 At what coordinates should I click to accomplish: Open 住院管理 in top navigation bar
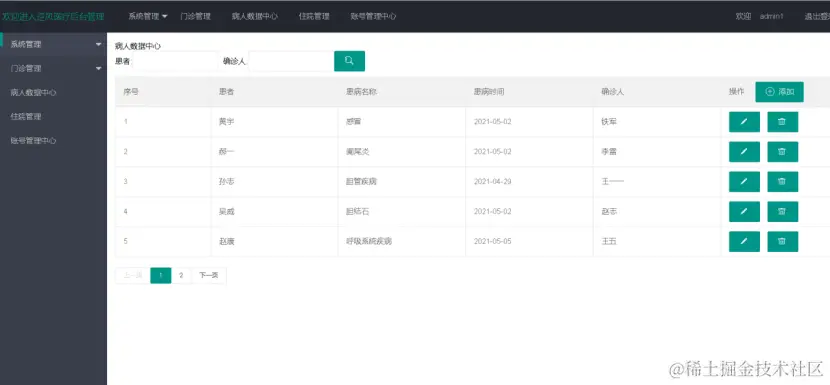(x=314, y=16)
